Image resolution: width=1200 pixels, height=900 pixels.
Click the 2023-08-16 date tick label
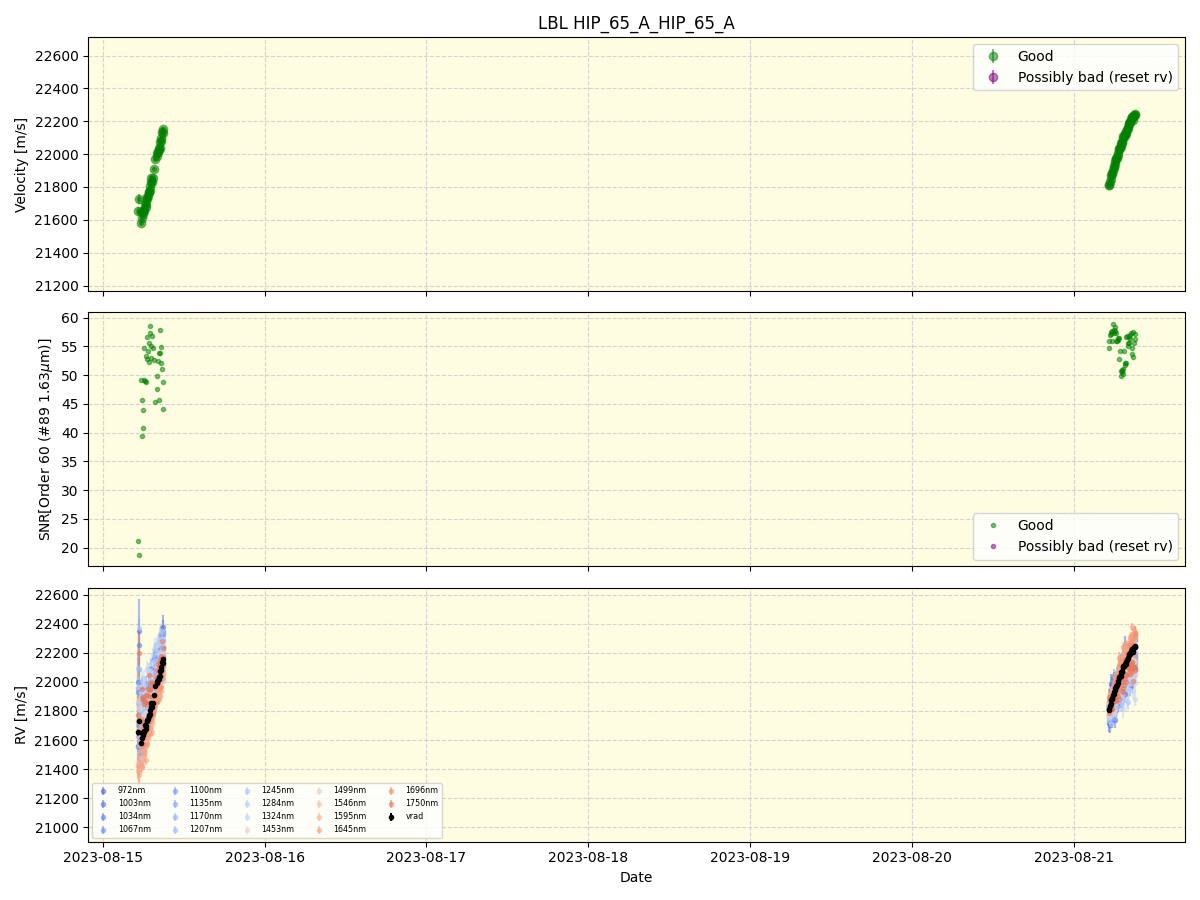265,858
